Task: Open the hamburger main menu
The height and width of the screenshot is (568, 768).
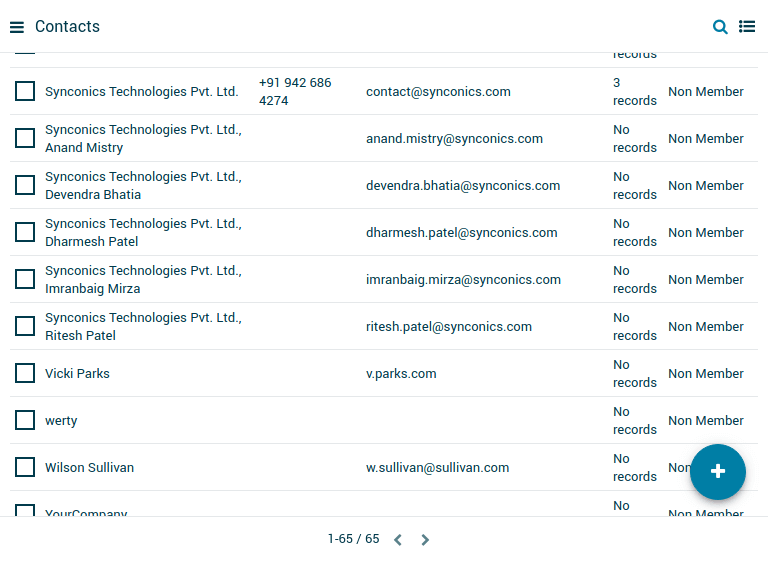Action: pos(17,27)
